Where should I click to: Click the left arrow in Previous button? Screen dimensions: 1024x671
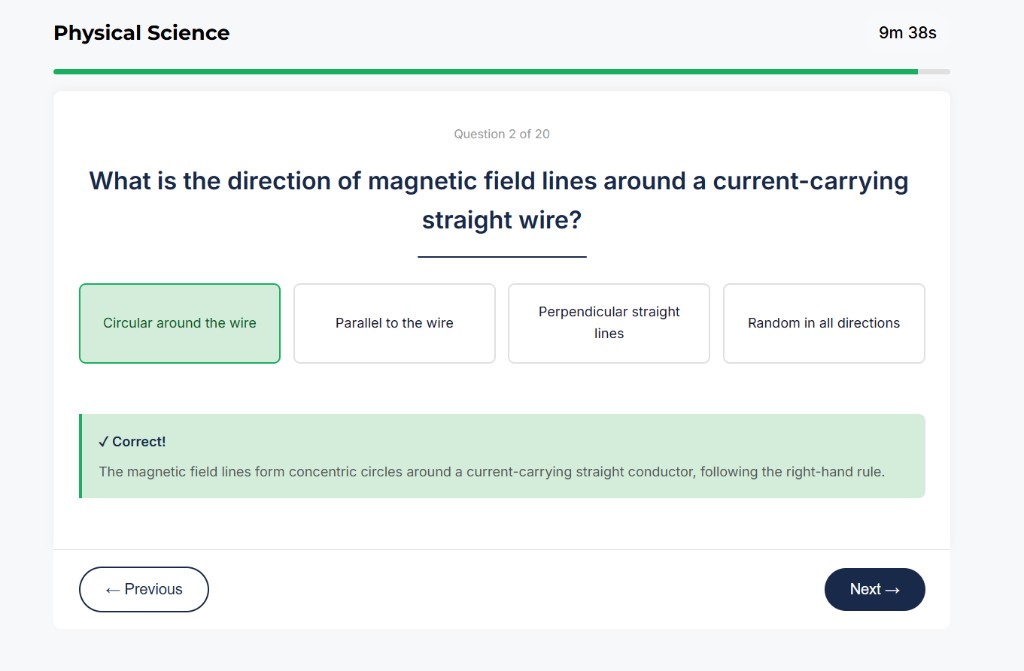point(113,589)
